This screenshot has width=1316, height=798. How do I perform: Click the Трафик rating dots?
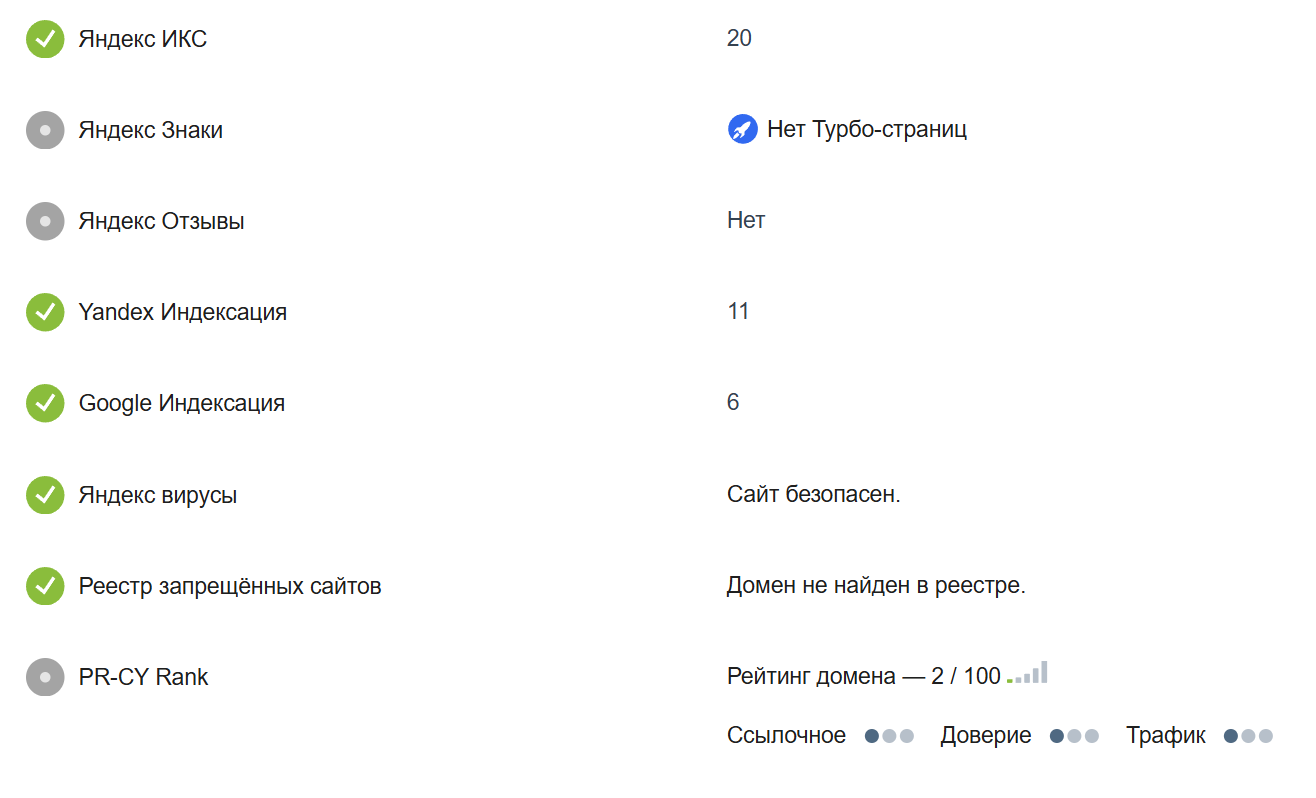(1248, 736)
